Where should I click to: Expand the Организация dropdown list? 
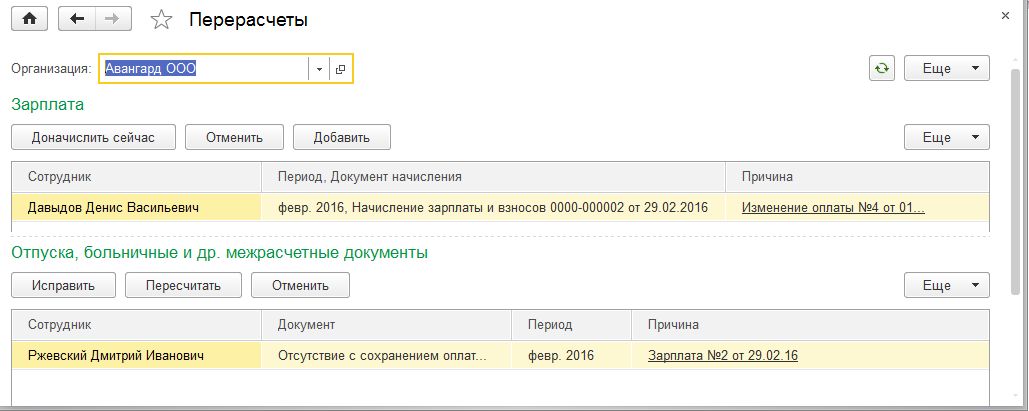tap(319, 69)
